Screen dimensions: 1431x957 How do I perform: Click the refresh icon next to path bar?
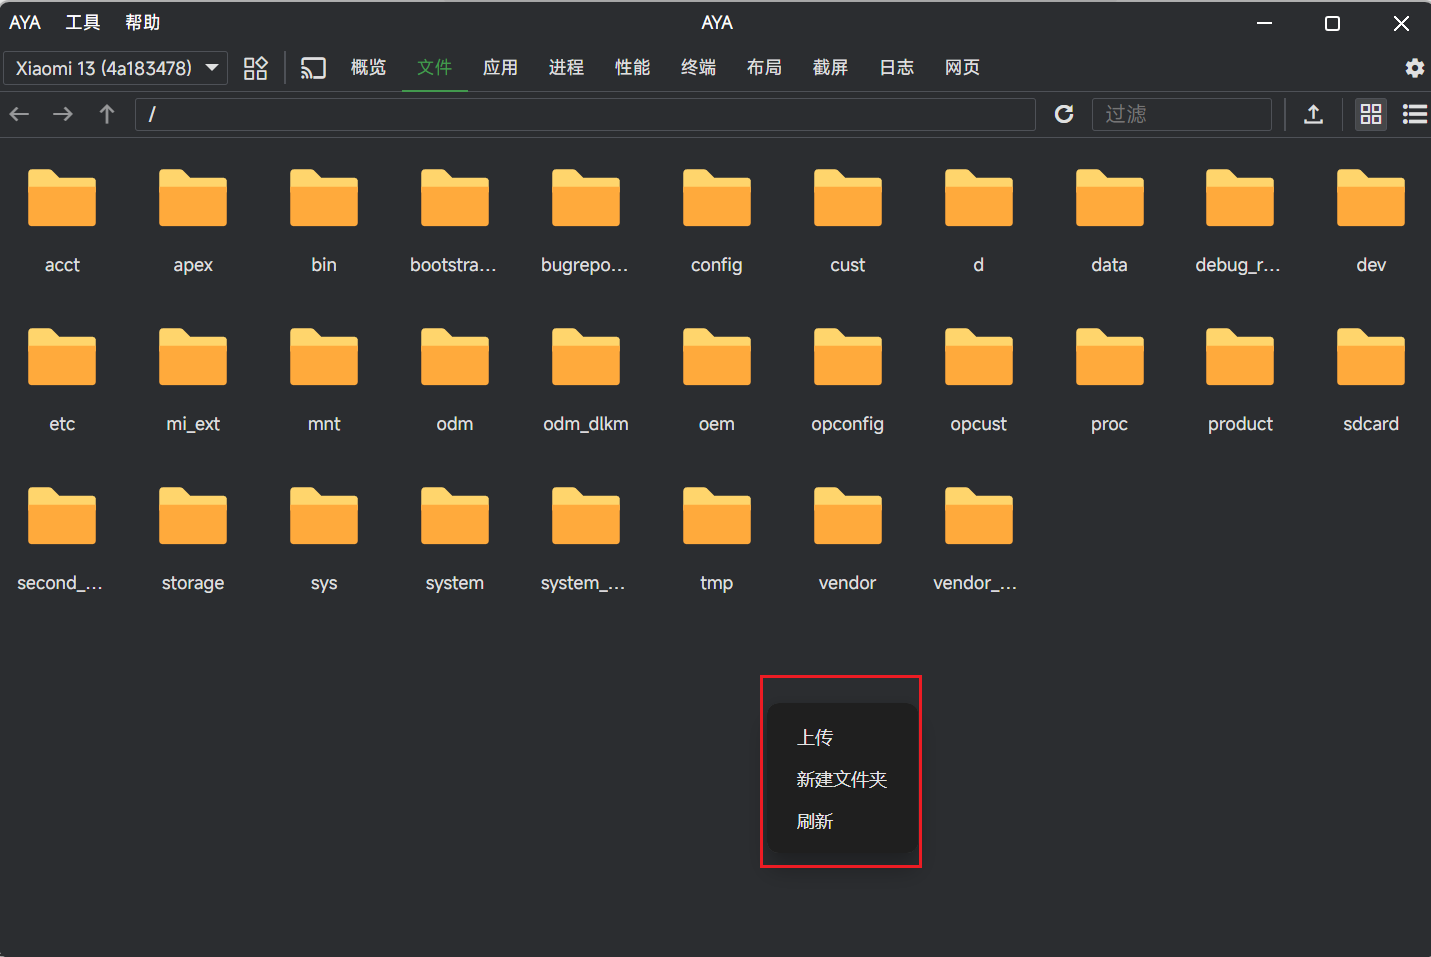(x=1063, y=114)
